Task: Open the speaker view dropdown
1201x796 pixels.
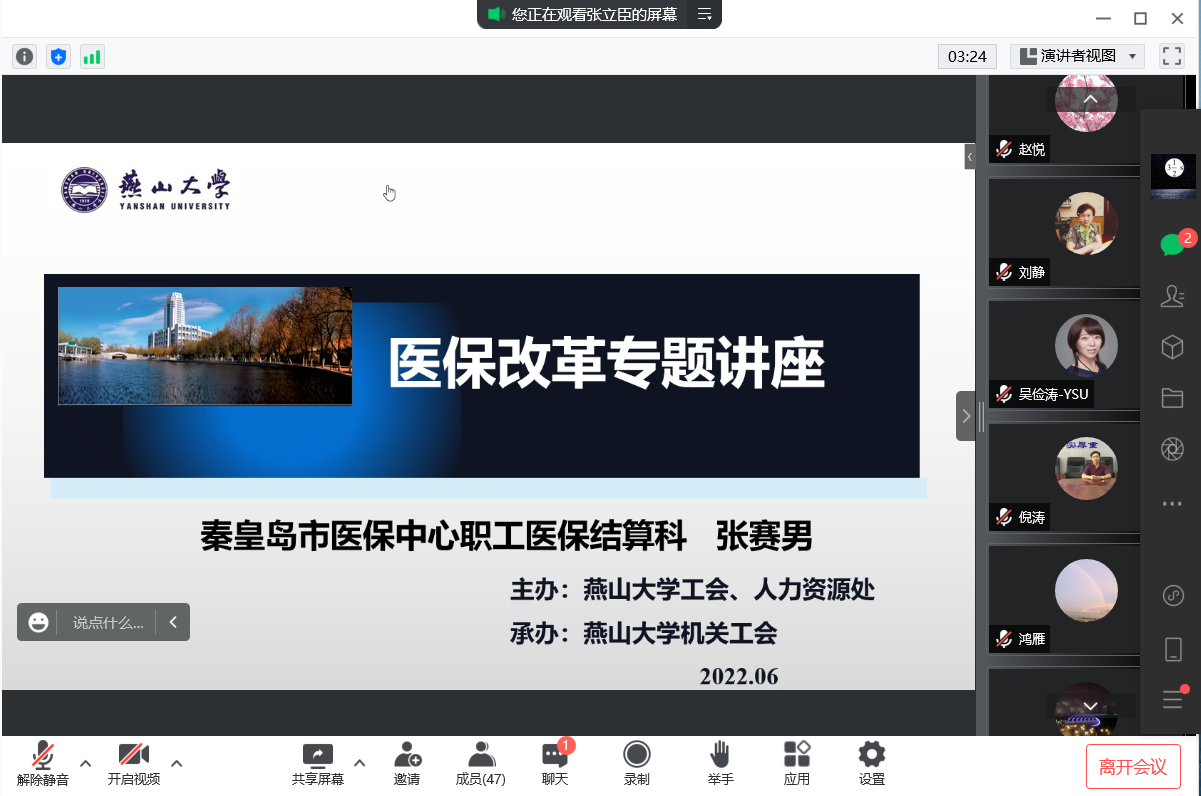Action: coord(1077,56)
